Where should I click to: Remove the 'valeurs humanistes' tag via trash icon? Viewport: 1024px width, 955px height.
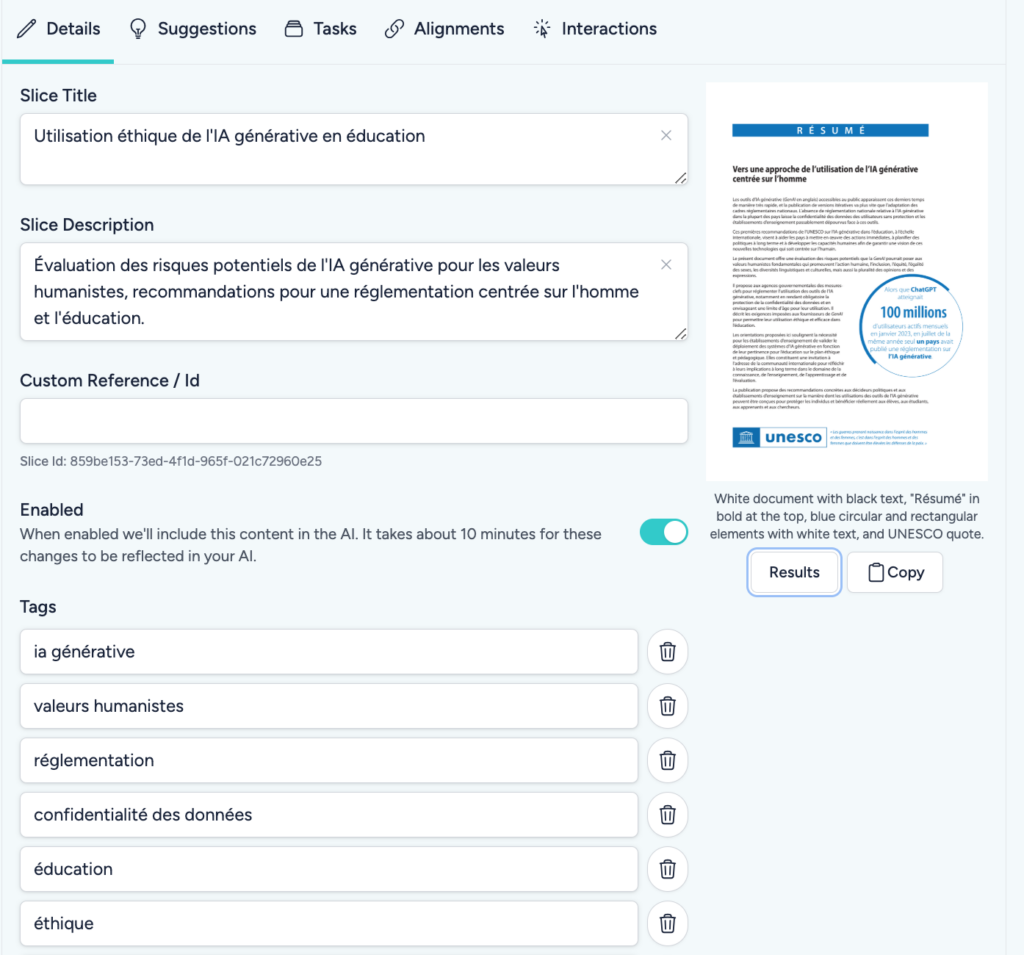coord(667,706)
